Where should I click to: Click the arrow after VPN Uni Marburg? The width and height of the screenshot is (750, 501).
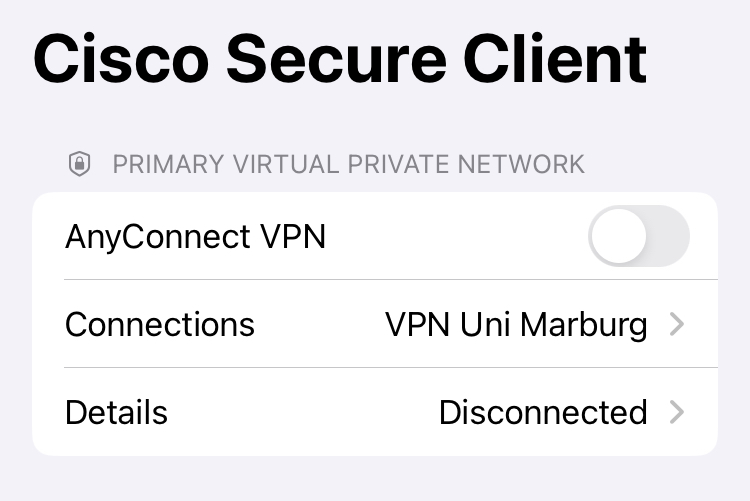[x=677, y=324]
